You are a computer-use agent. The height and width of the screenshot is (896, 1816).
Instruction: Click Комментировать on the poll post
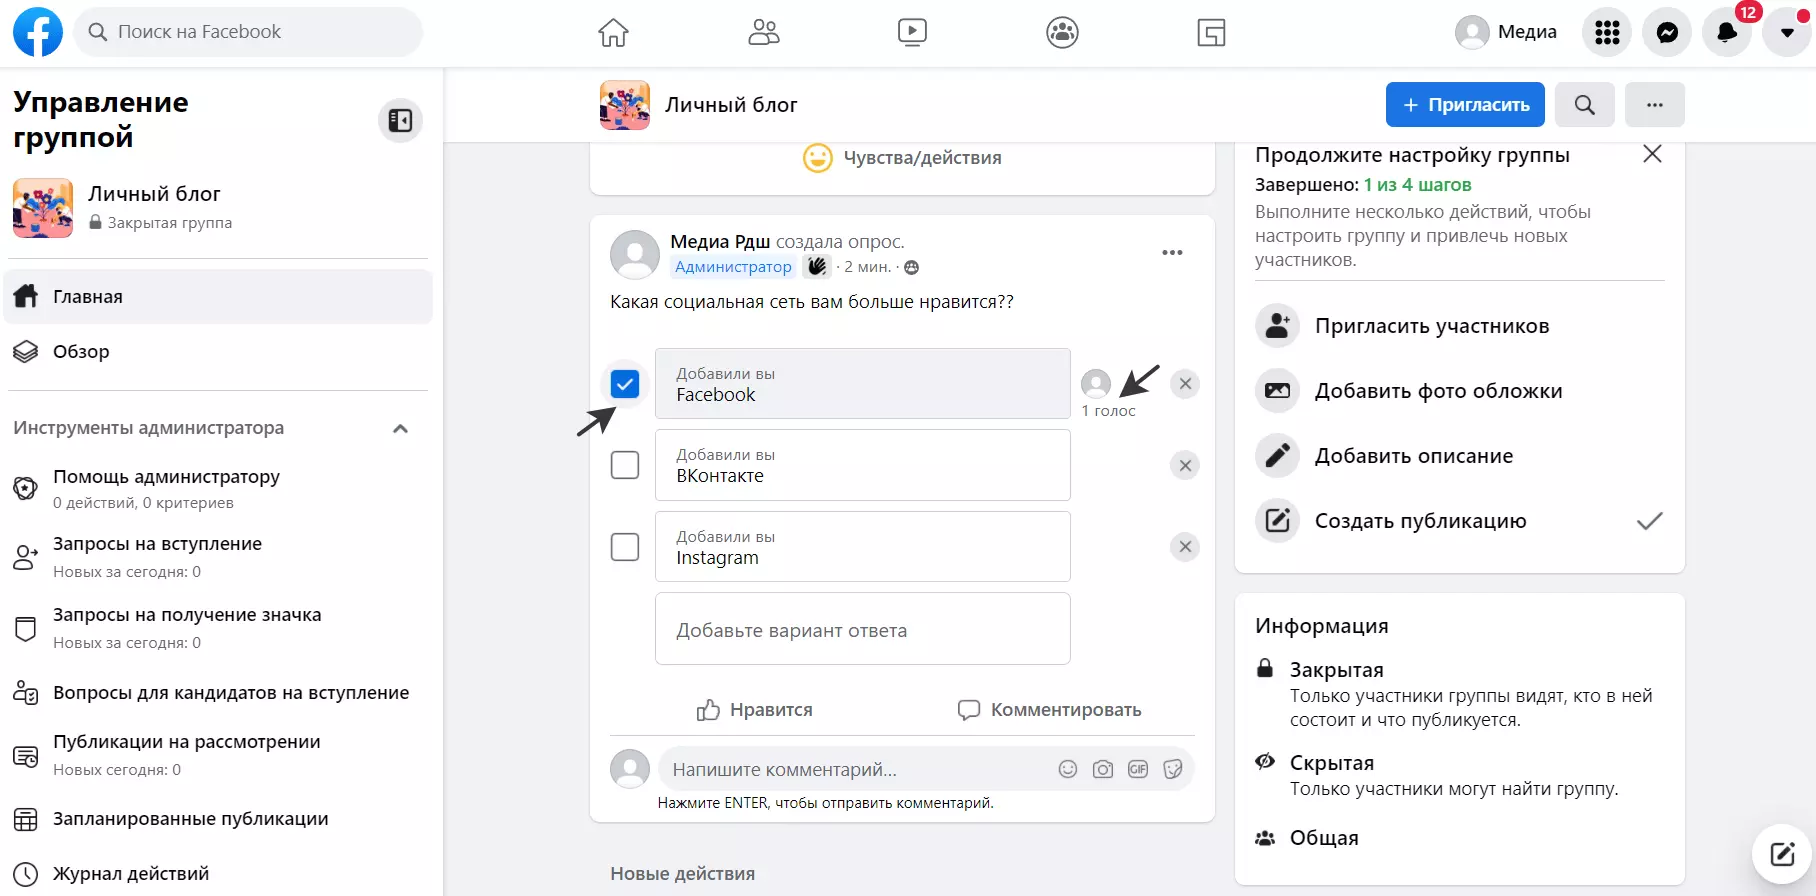[x=1049, y=710]
